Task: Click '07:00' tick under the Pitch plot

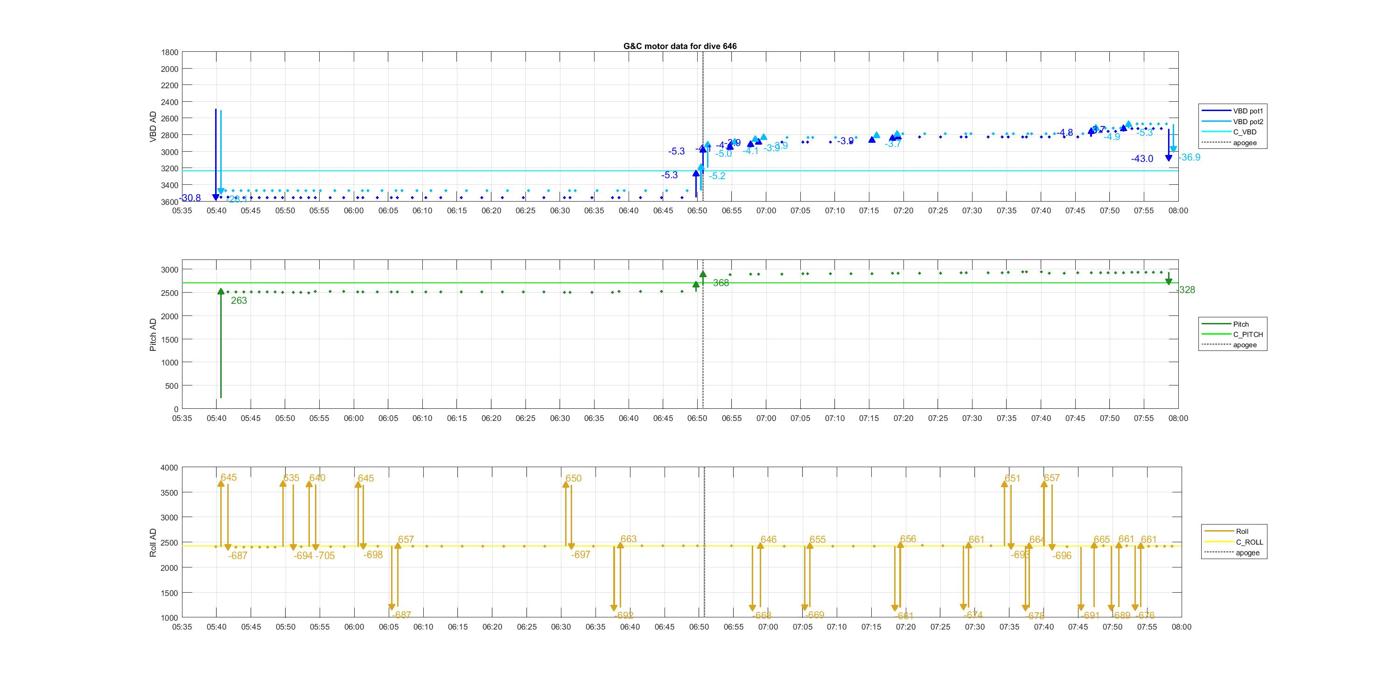Action: pos(767,419)
